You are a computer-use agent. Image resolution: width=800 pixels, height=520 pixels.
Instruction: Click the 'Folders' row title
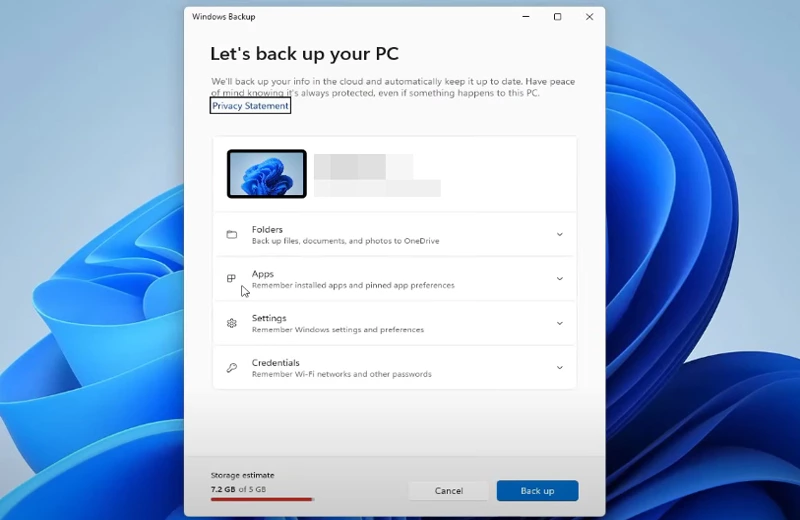click(x=267, y=230)
